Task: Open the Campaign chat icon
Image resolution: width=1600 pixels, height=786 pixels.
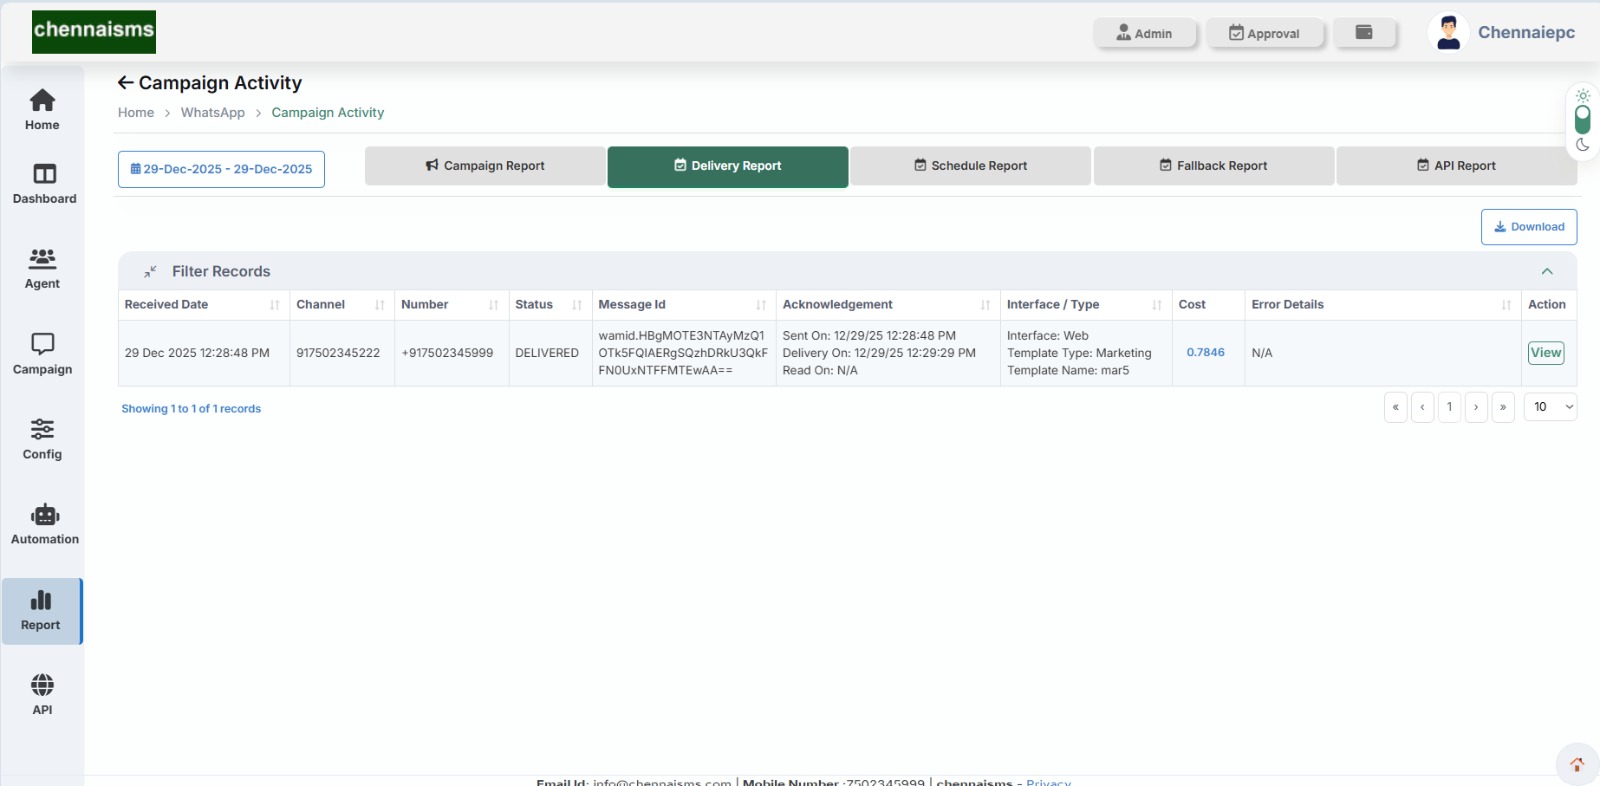Action: (x=42, y=345)
